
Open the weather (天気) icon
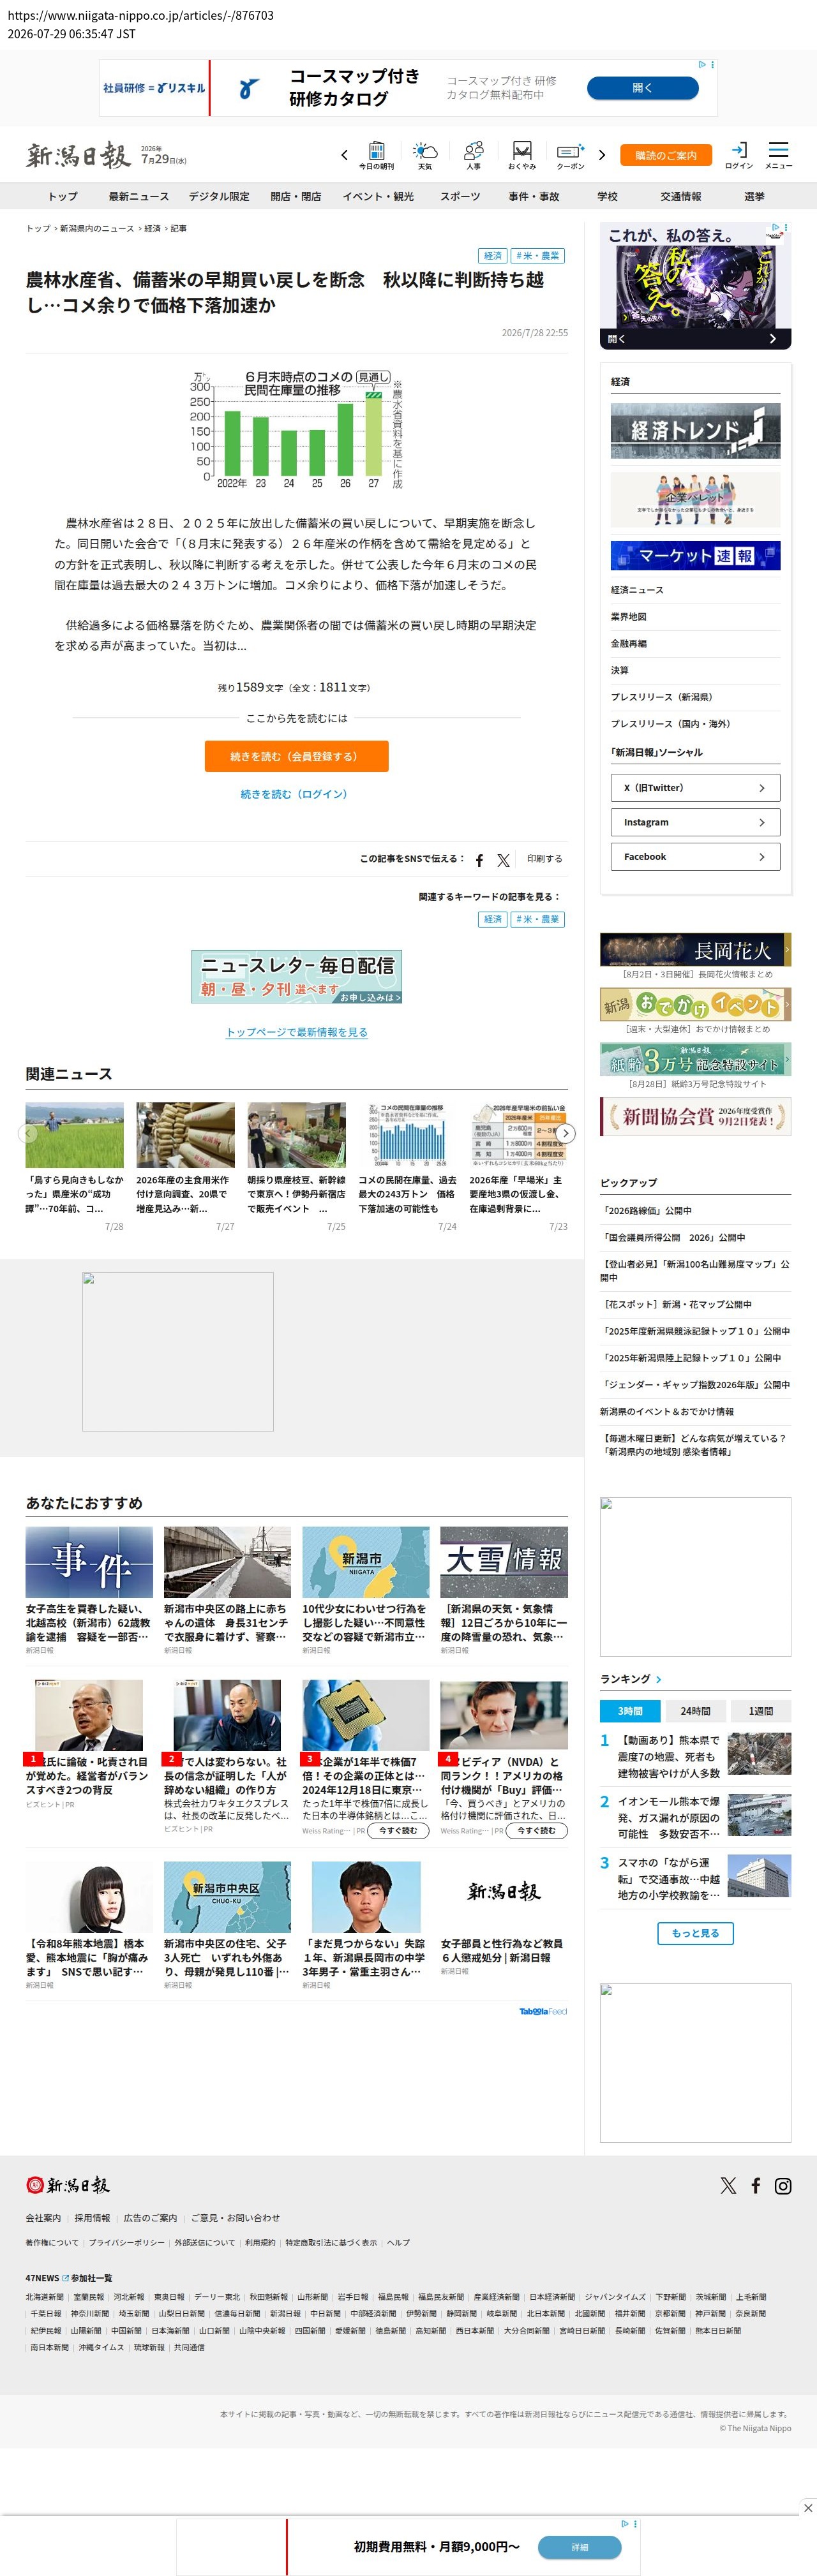425,155
